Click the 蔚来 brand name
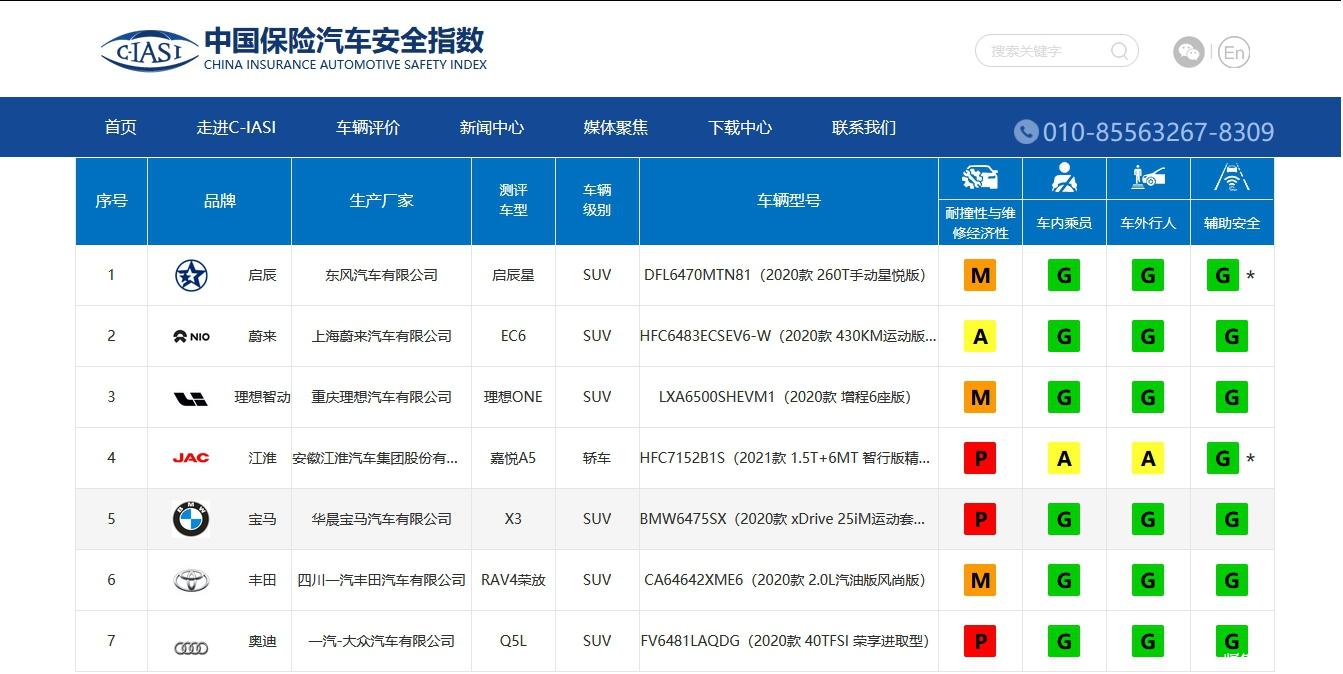The image size is (1343, 674). [x=262, y=336]
